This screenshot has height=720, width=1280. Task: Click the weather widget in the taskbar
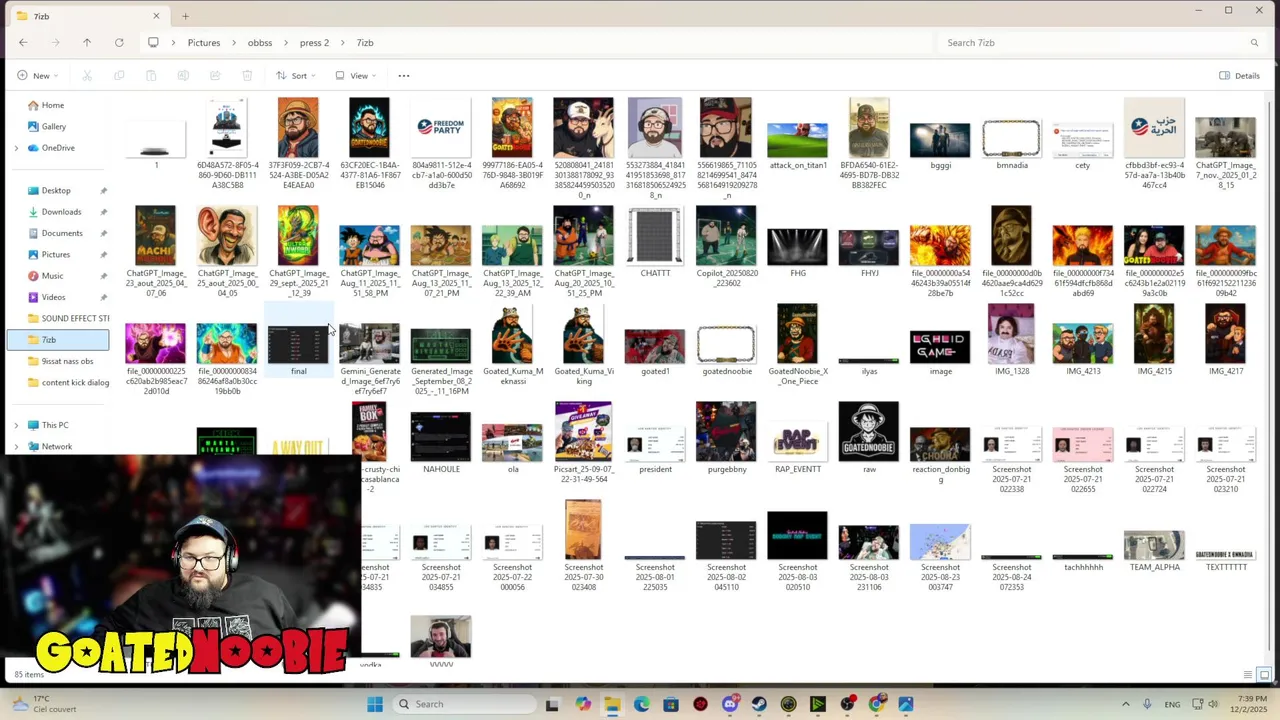coord(45,704)
